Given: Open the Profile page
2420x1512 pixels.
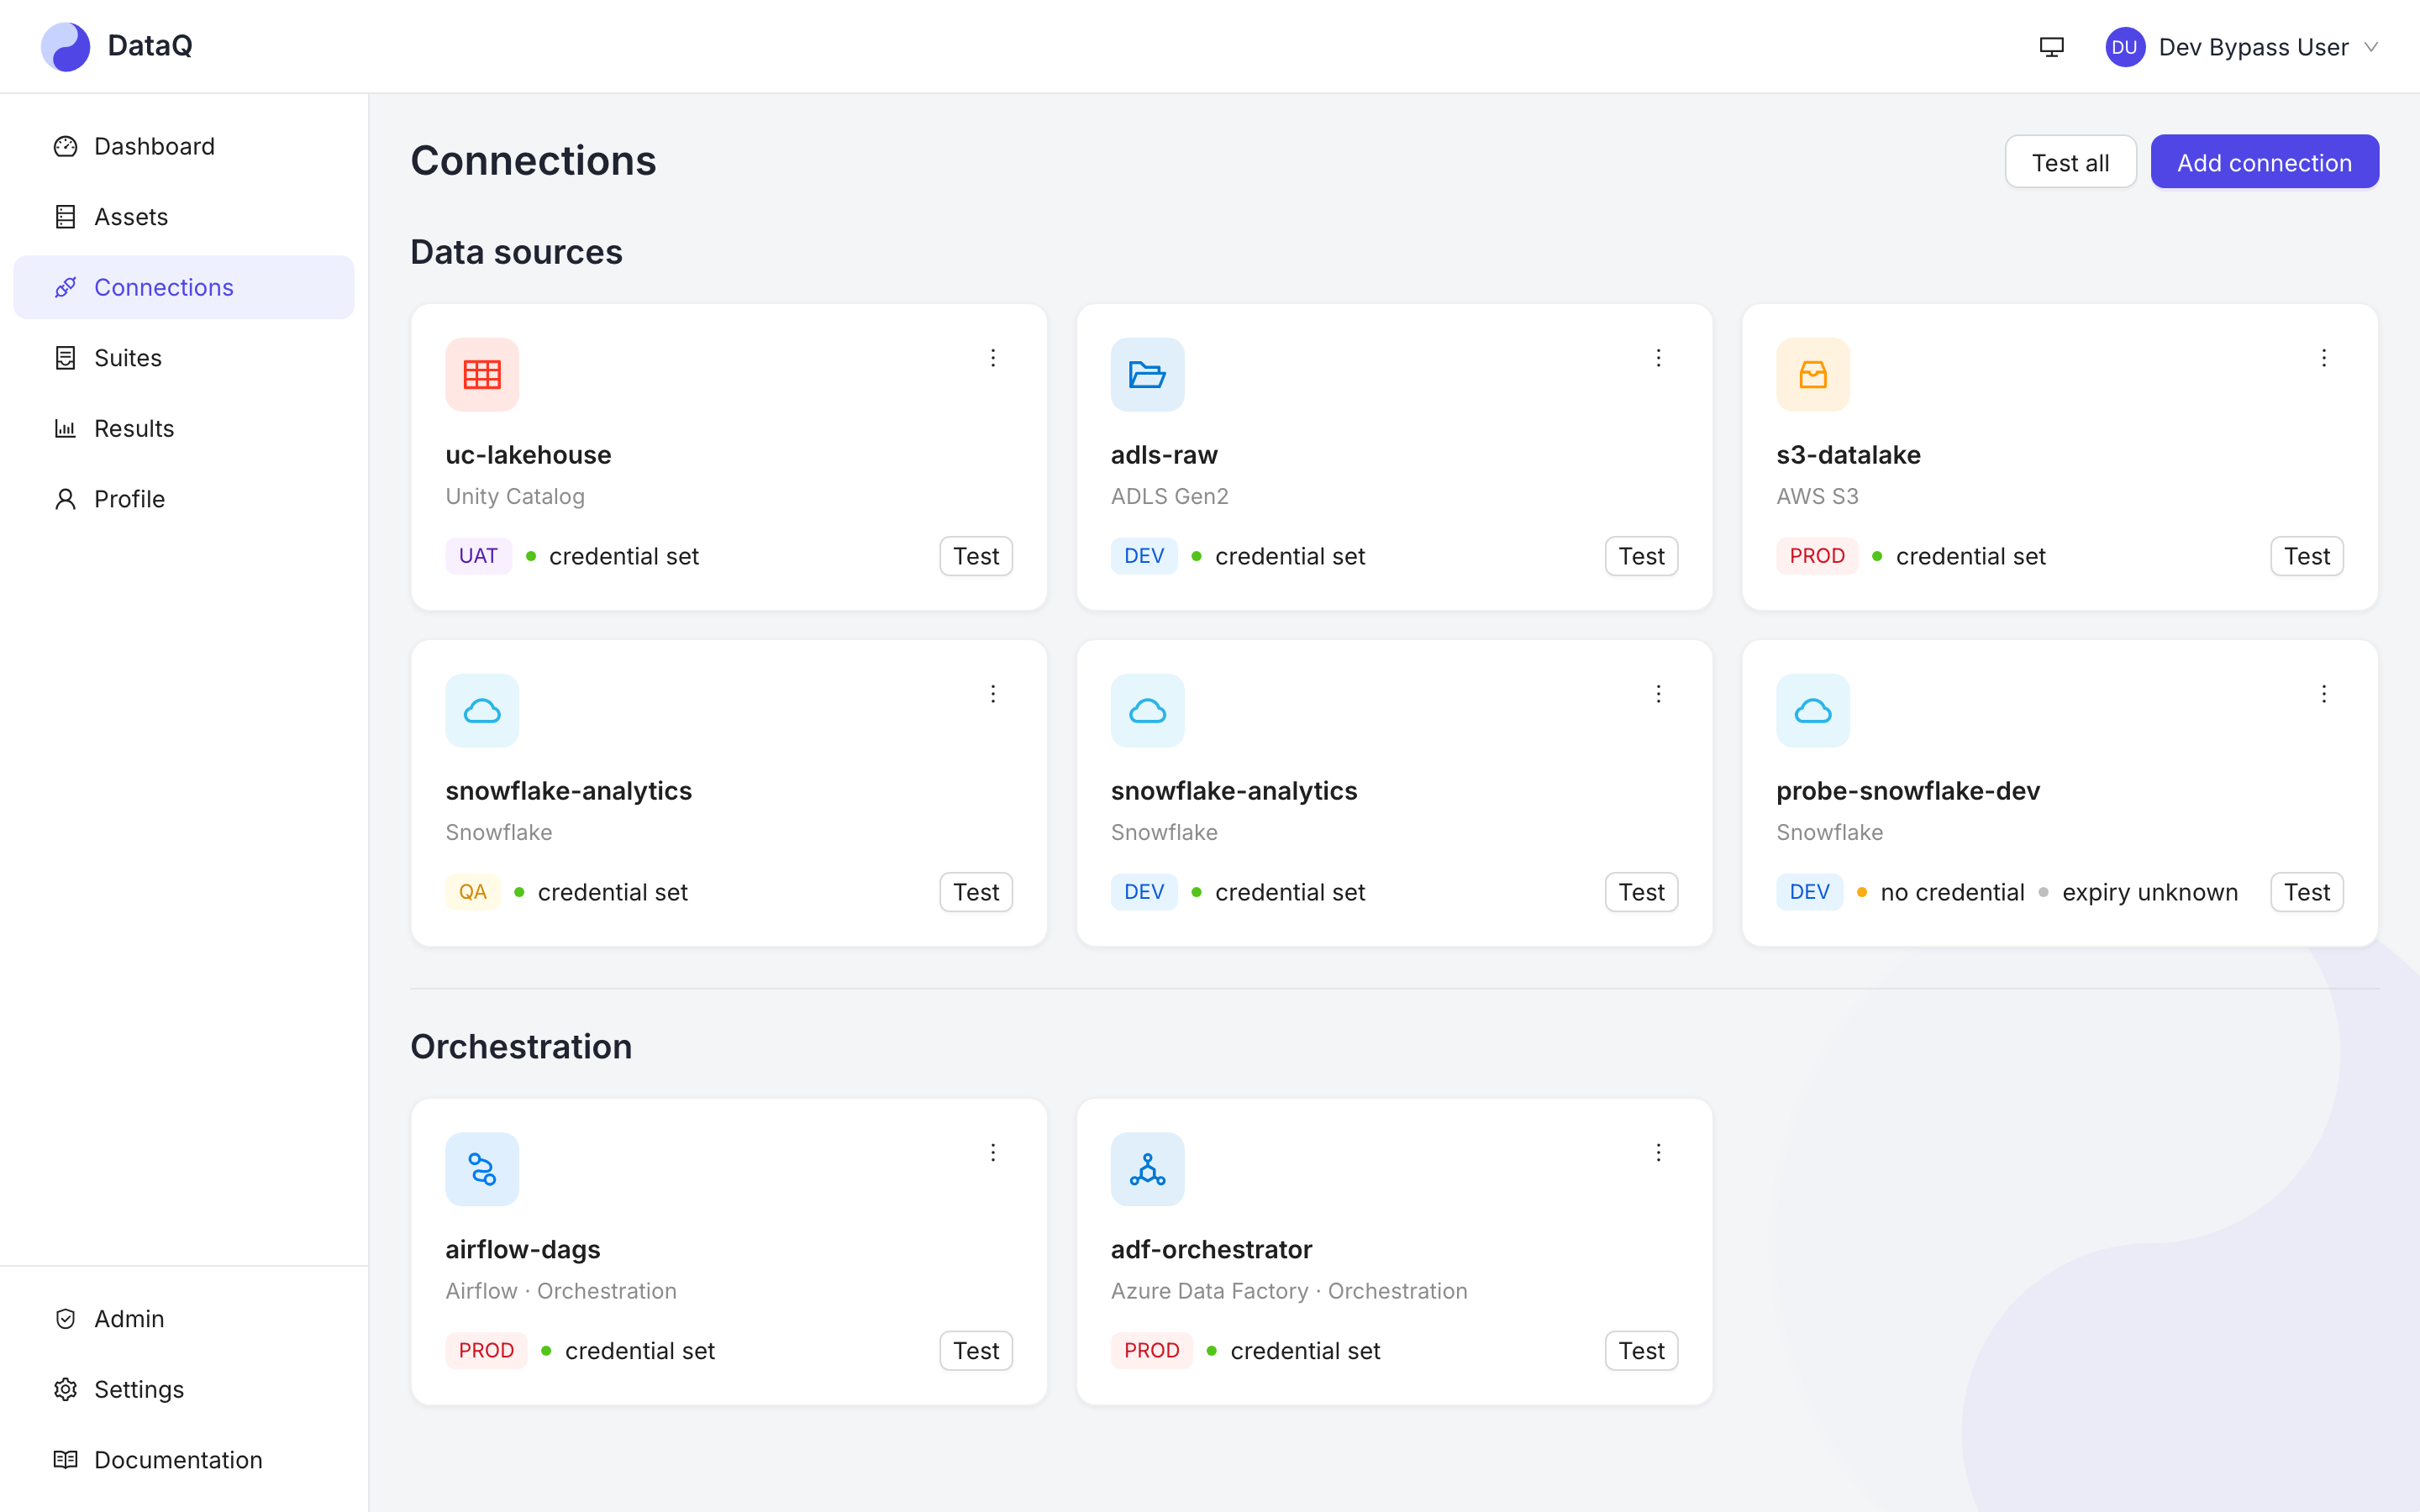Looking at the screenshot, I should 184,499.
